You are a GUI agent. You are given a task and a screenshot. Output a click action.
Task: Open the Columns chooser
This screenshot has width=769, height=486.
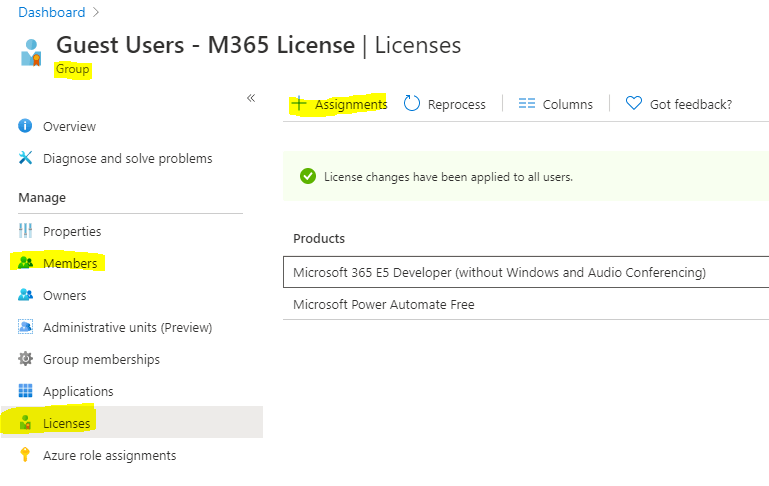tap(556, 104)
